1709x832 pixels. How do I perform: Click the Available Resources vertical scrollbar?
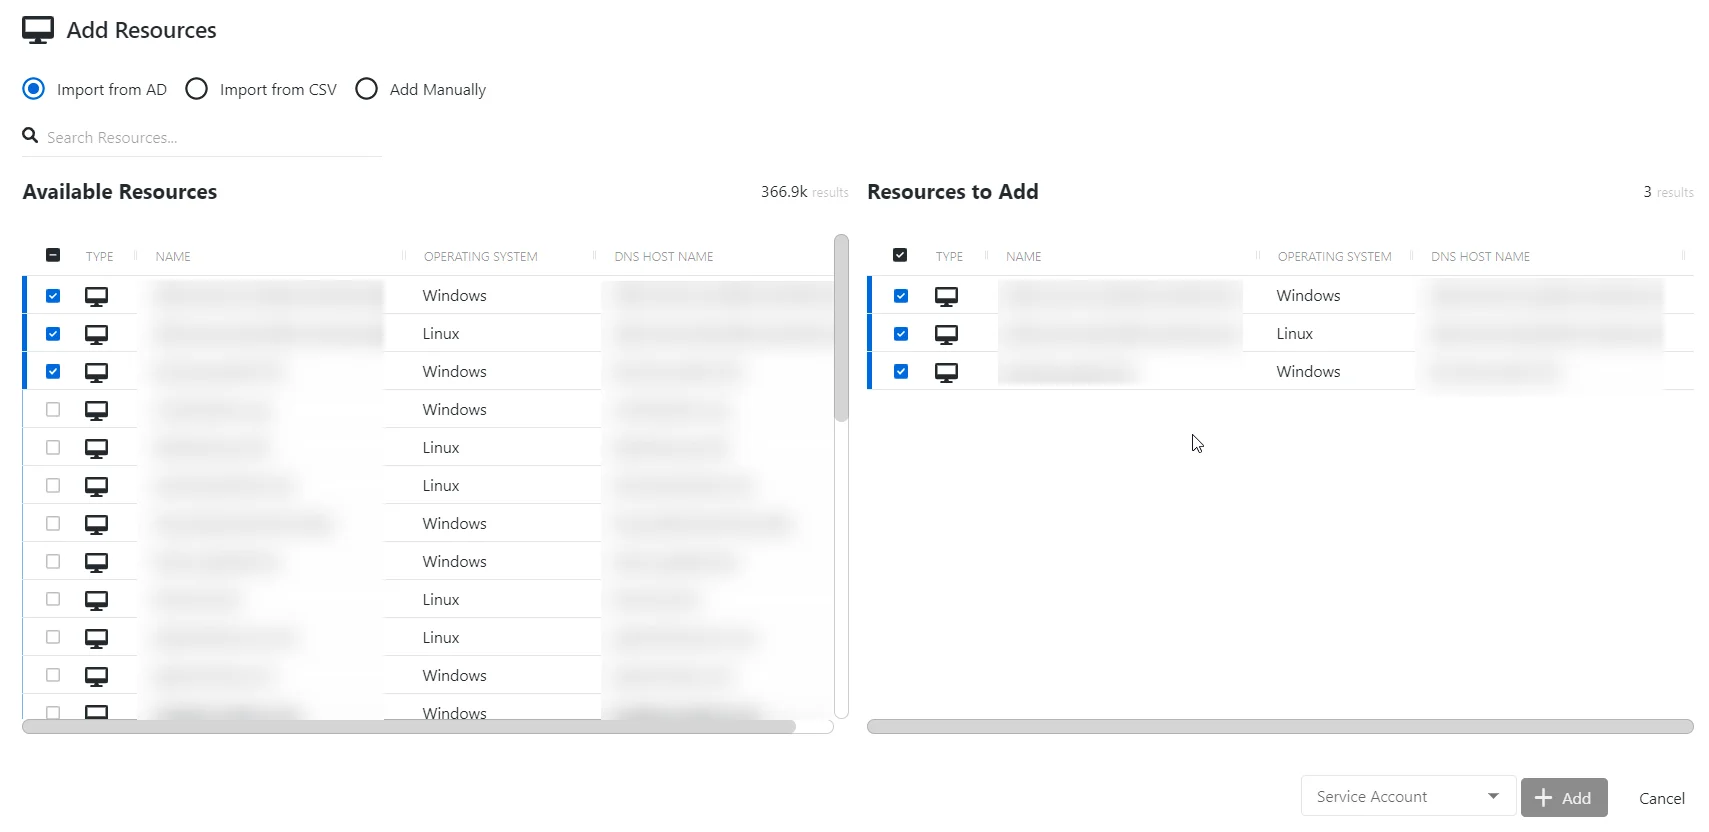[x=841, y=328]
